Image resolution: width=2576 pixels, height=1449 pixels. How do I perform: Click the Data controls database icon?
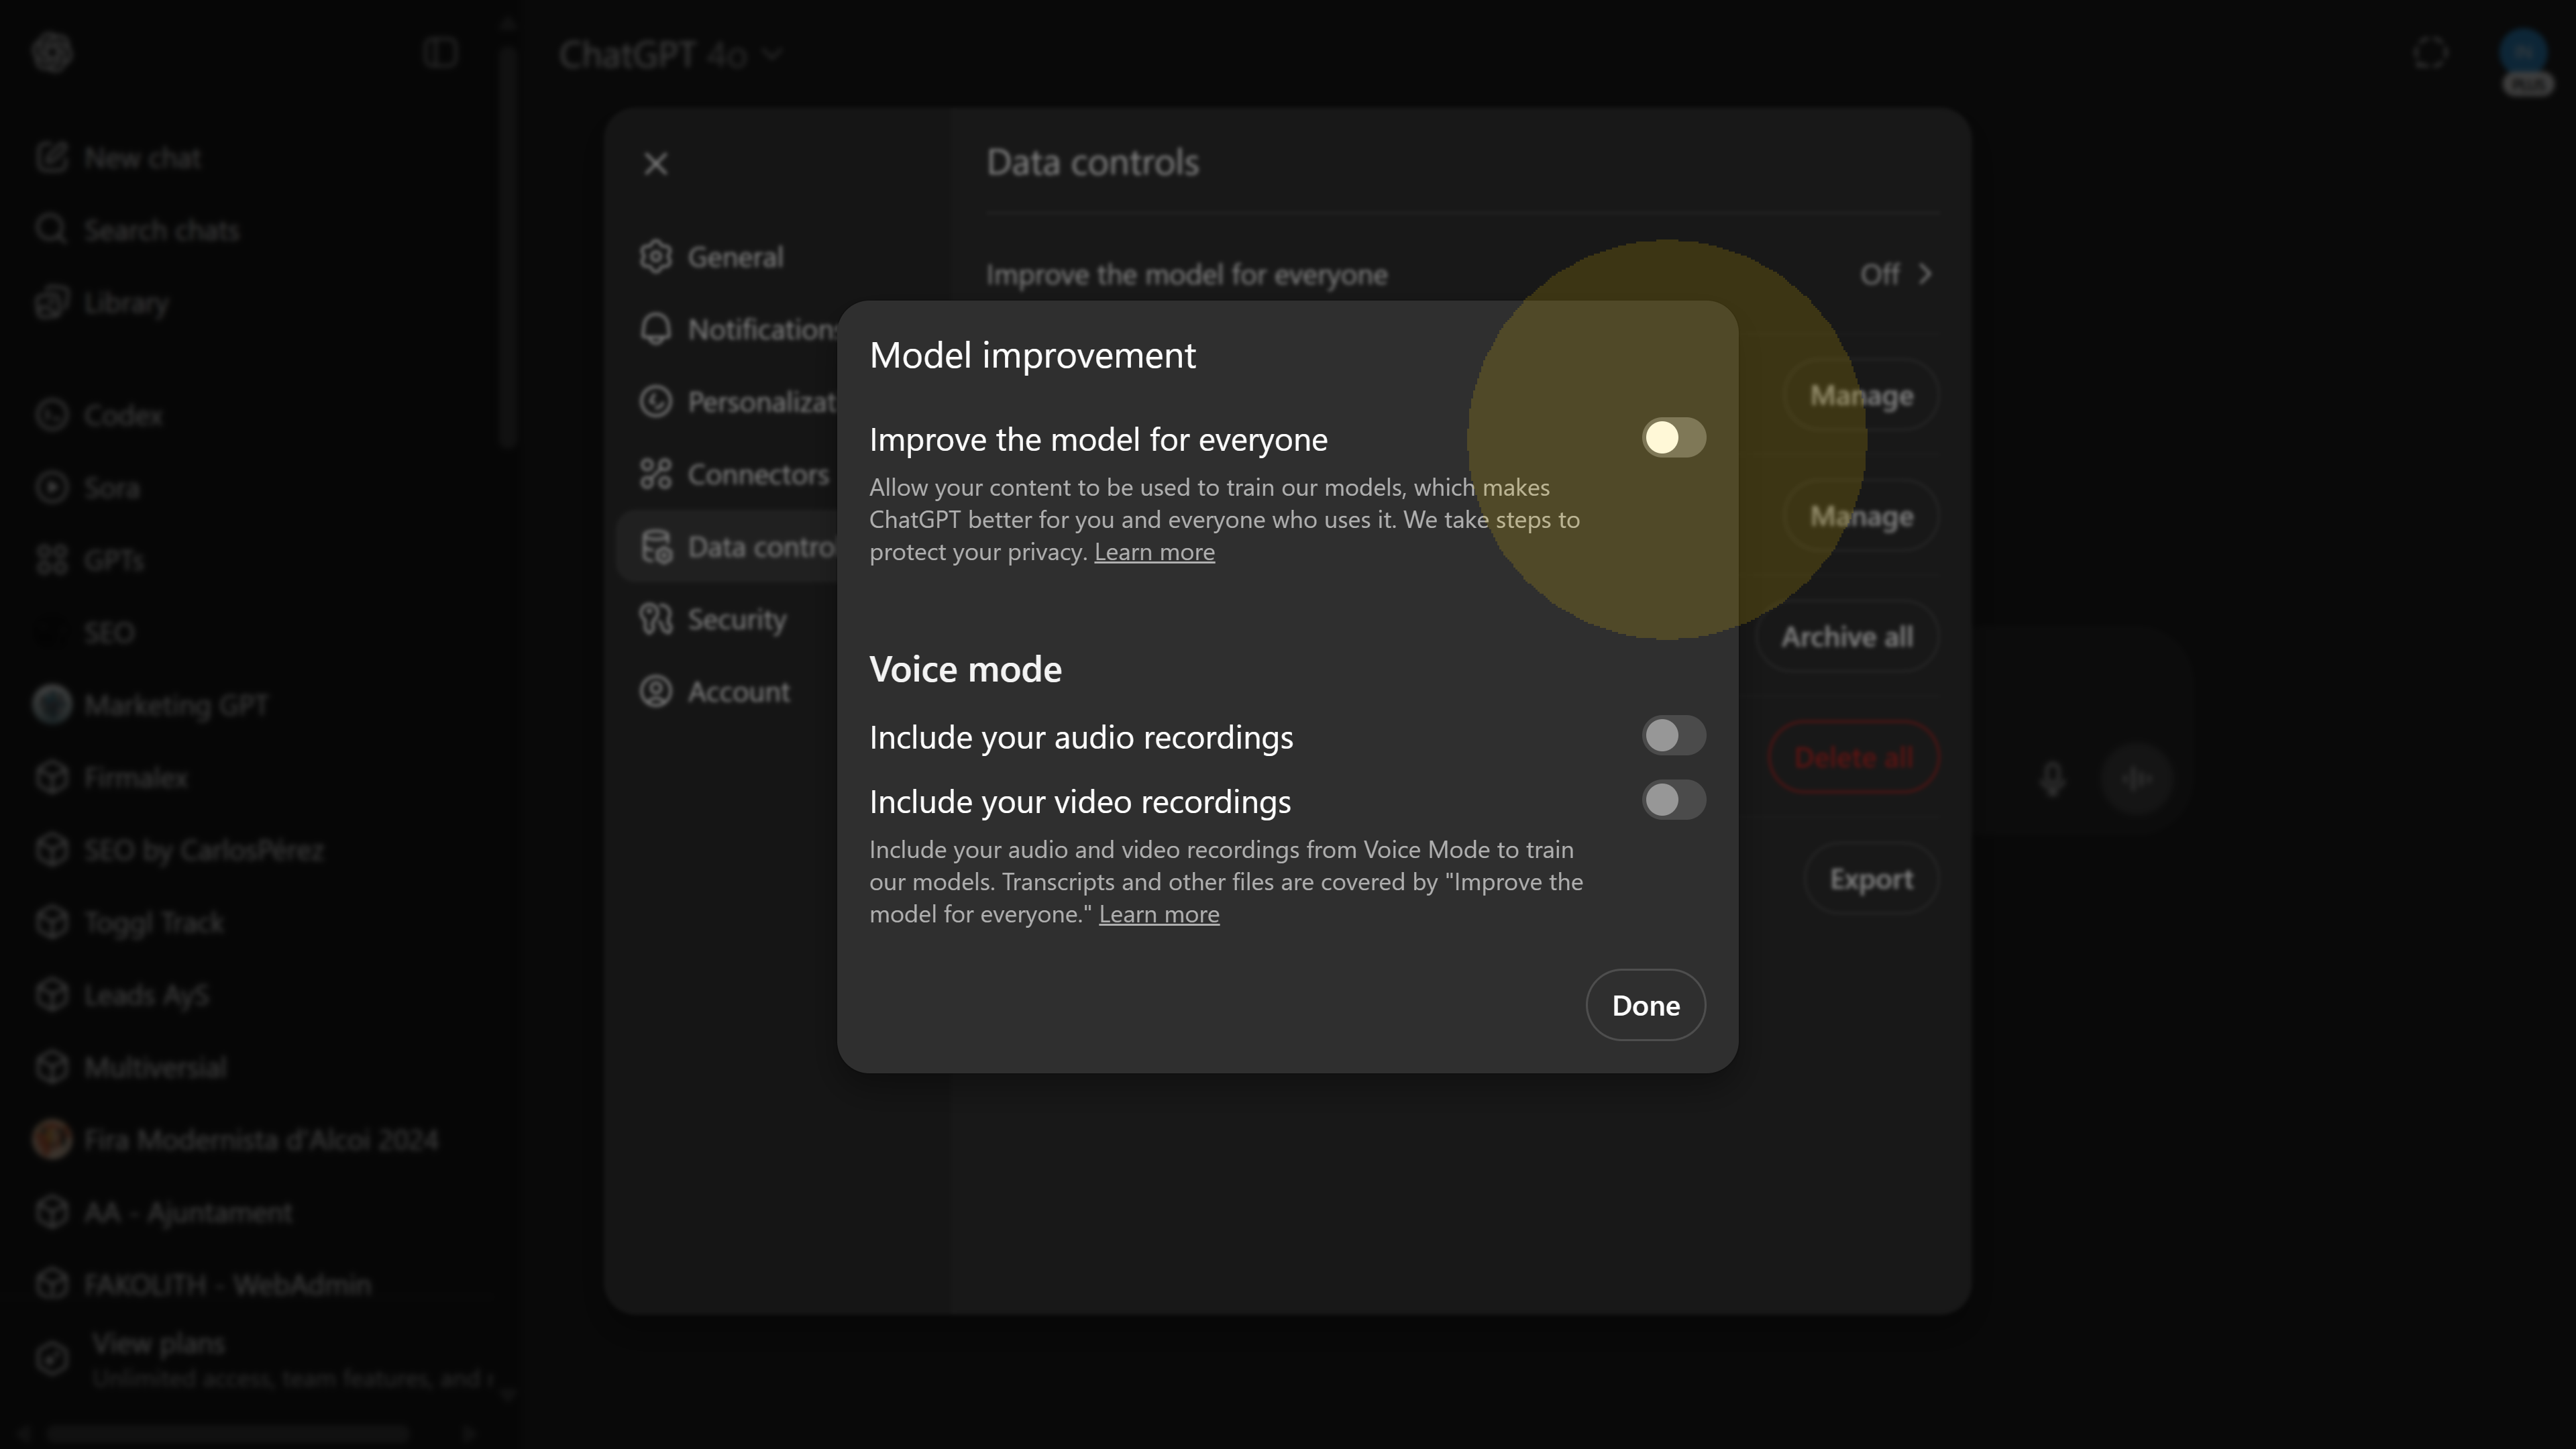pyautogui.click(x=655, y=547)
